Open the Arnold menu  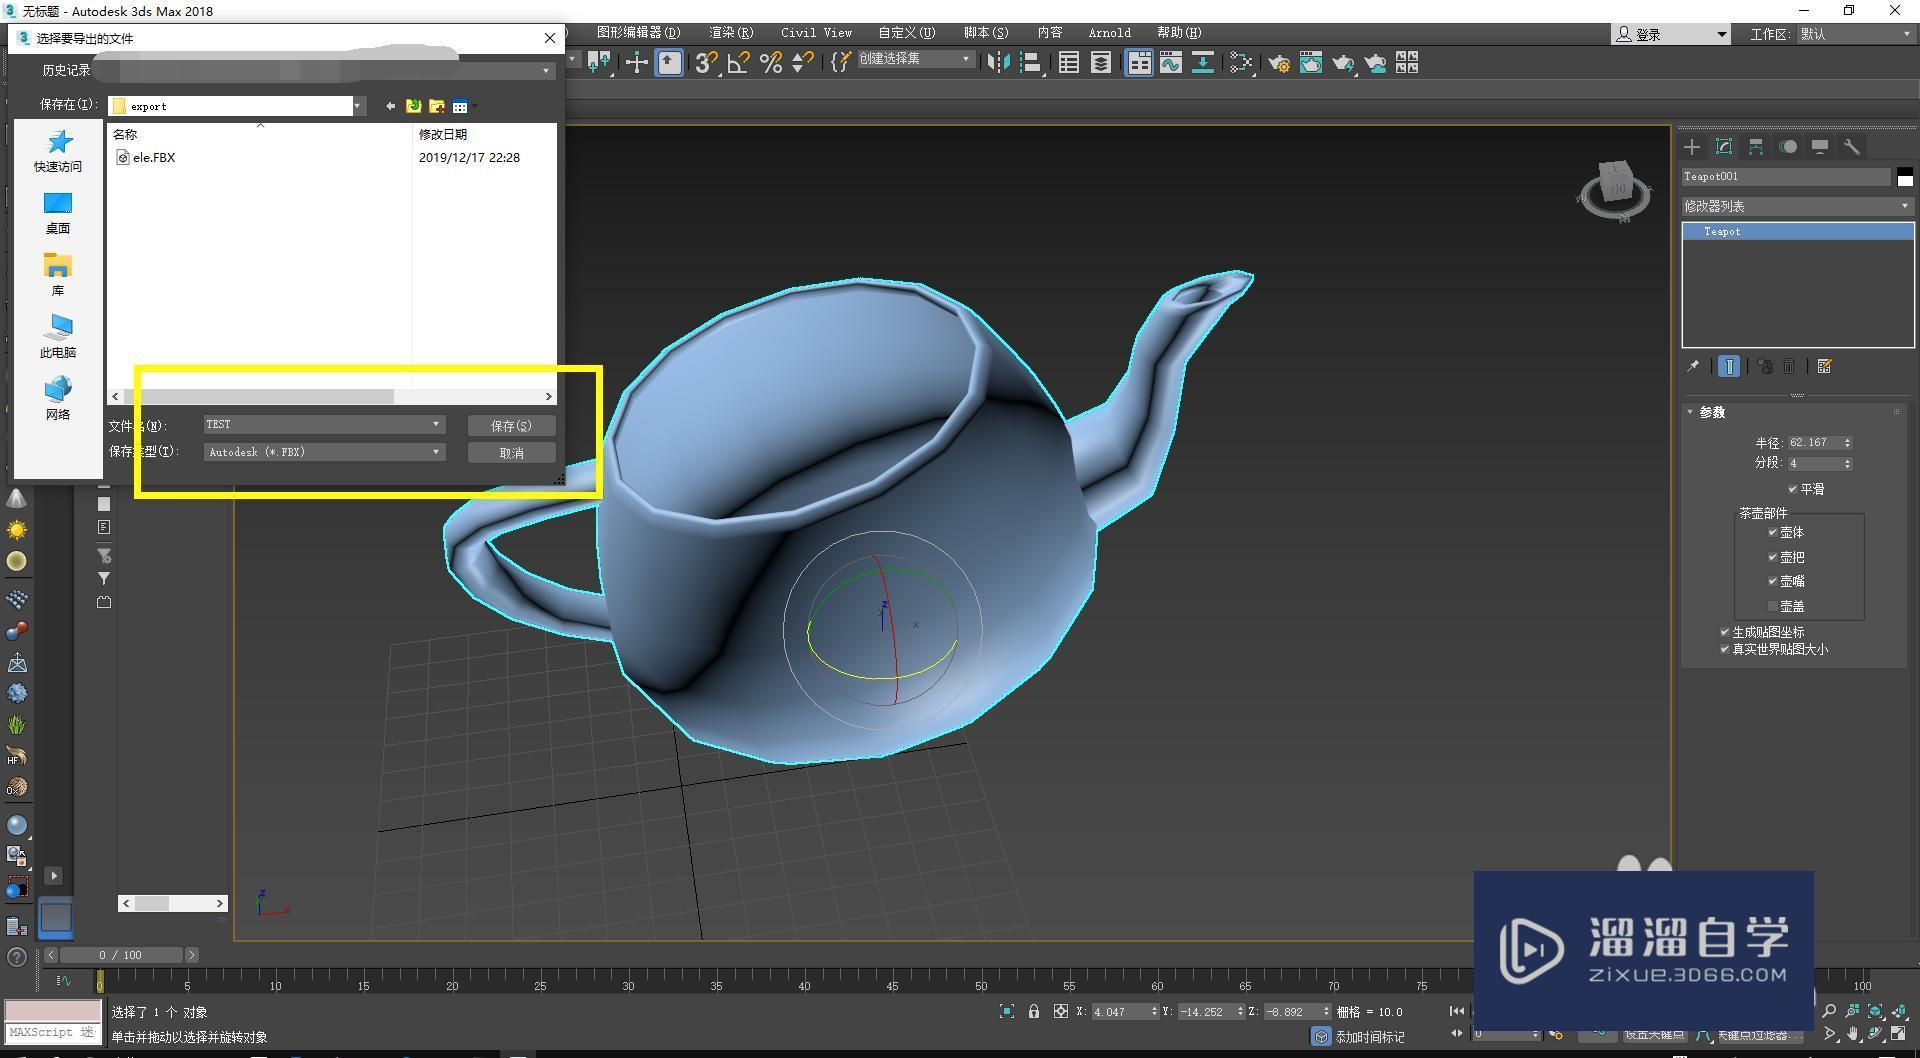pyautogui.click(x=1109, y=32)
